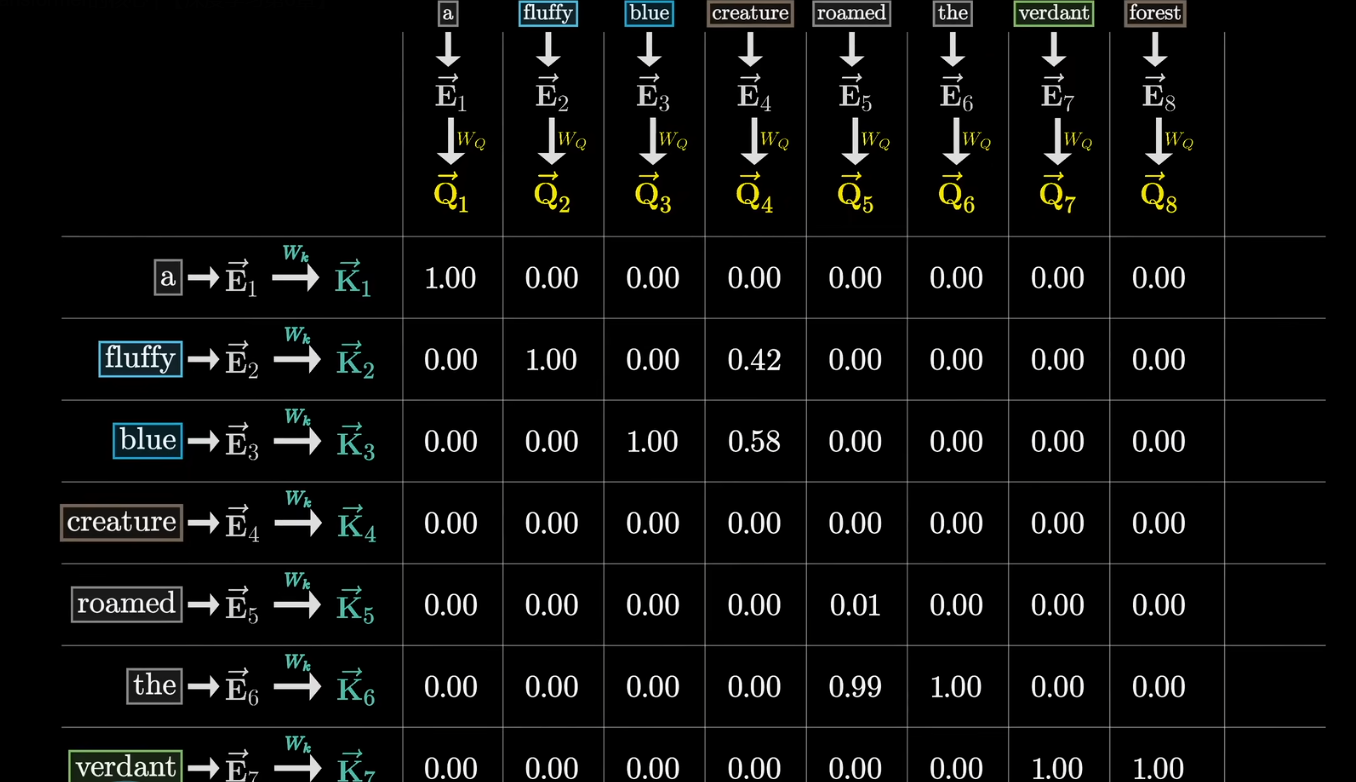This screenshot has width=1356, height=782.
Task: Click the E4 embedding beside the K4 row
Action: tap(241, 524)
